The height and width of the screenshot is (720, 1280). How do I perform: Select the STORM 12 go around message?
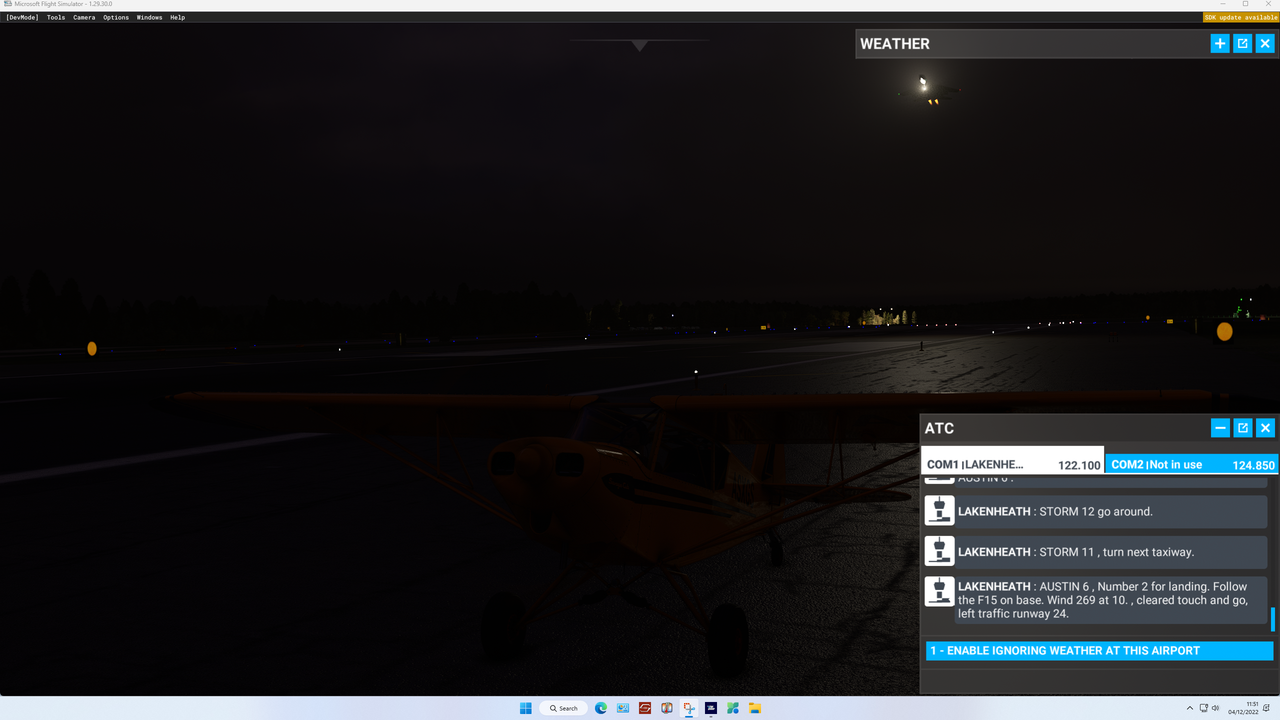pos(1112,511)
